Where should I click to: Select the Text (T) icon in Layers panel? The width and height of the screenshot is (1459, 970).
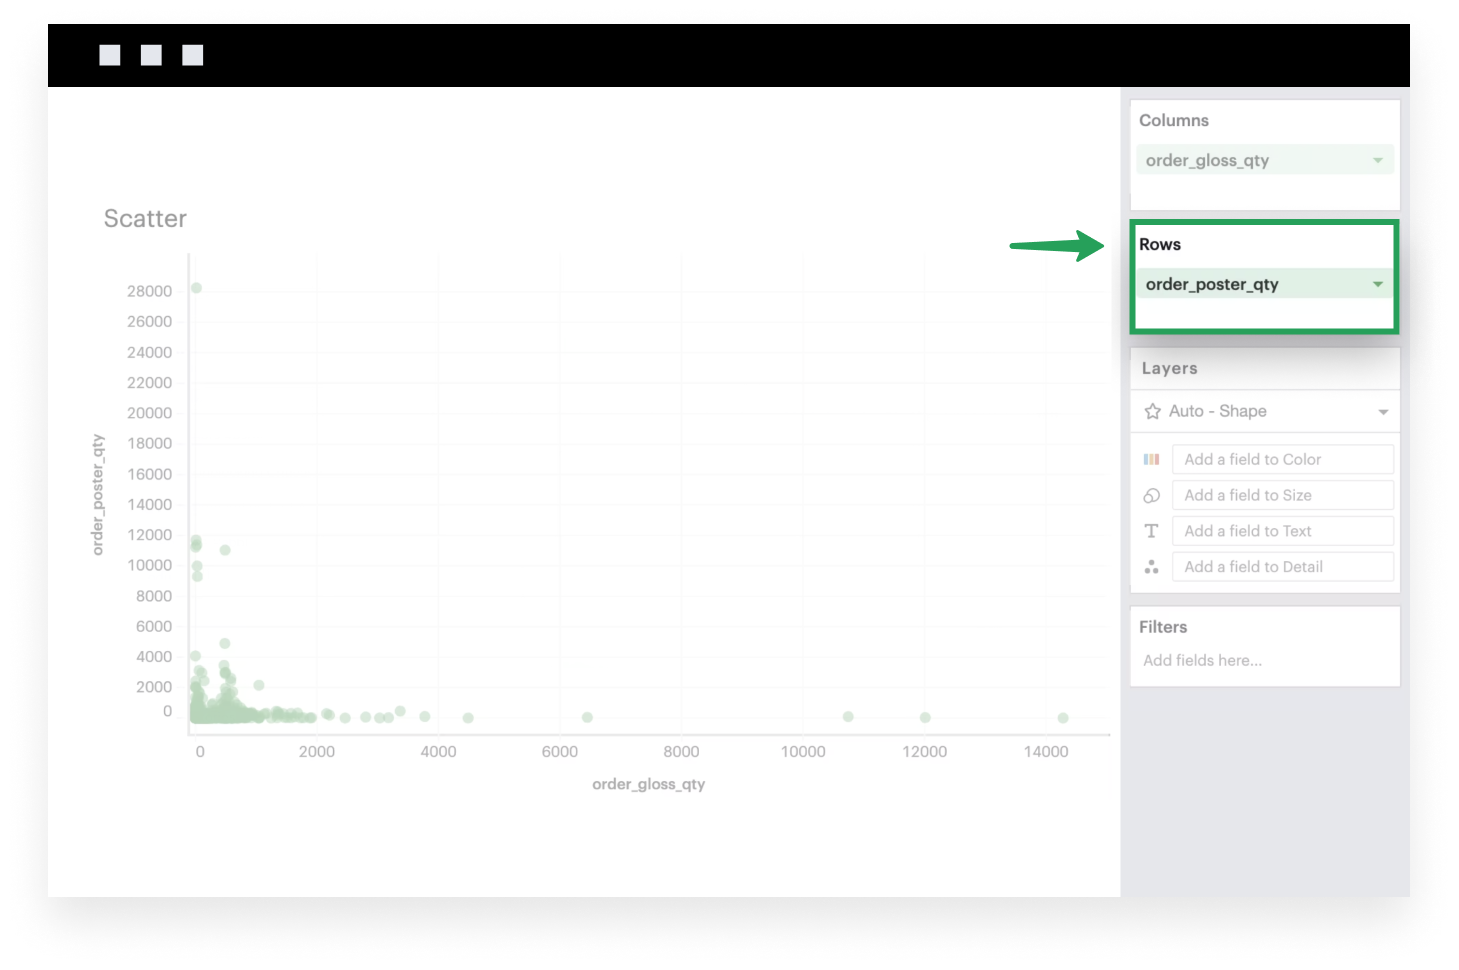pyautogui.click(x=1151, y=531)
